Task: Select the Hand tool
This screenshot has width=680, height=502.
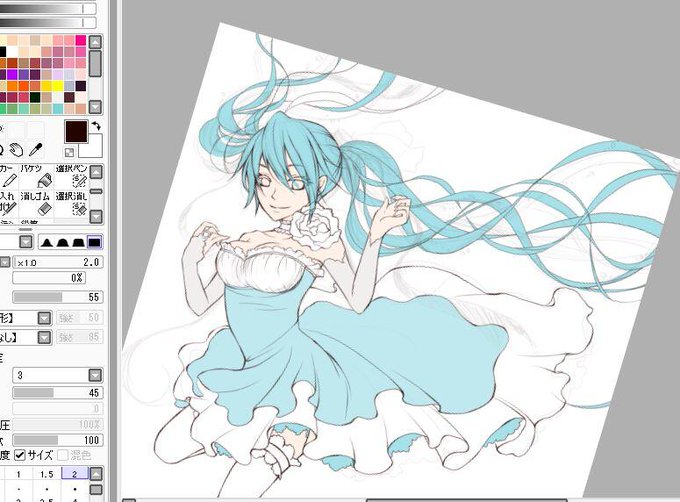Action: tap(16, 150)
